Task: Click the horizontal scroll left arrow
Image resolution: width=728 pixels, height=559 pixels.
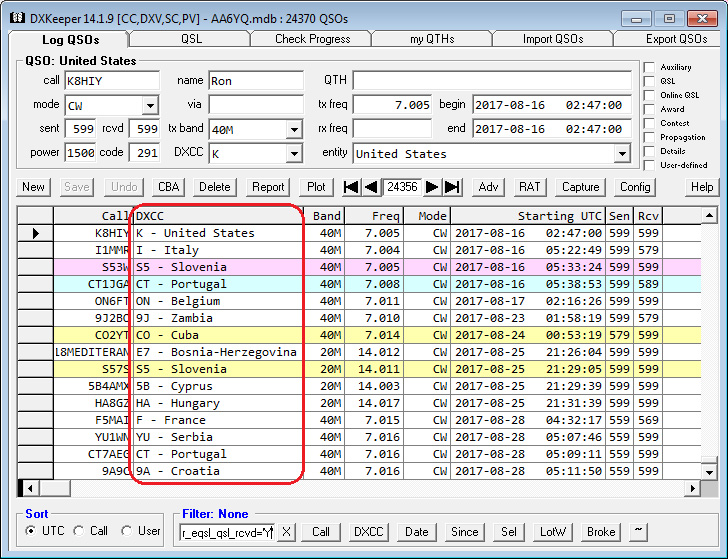Action: 30,488
